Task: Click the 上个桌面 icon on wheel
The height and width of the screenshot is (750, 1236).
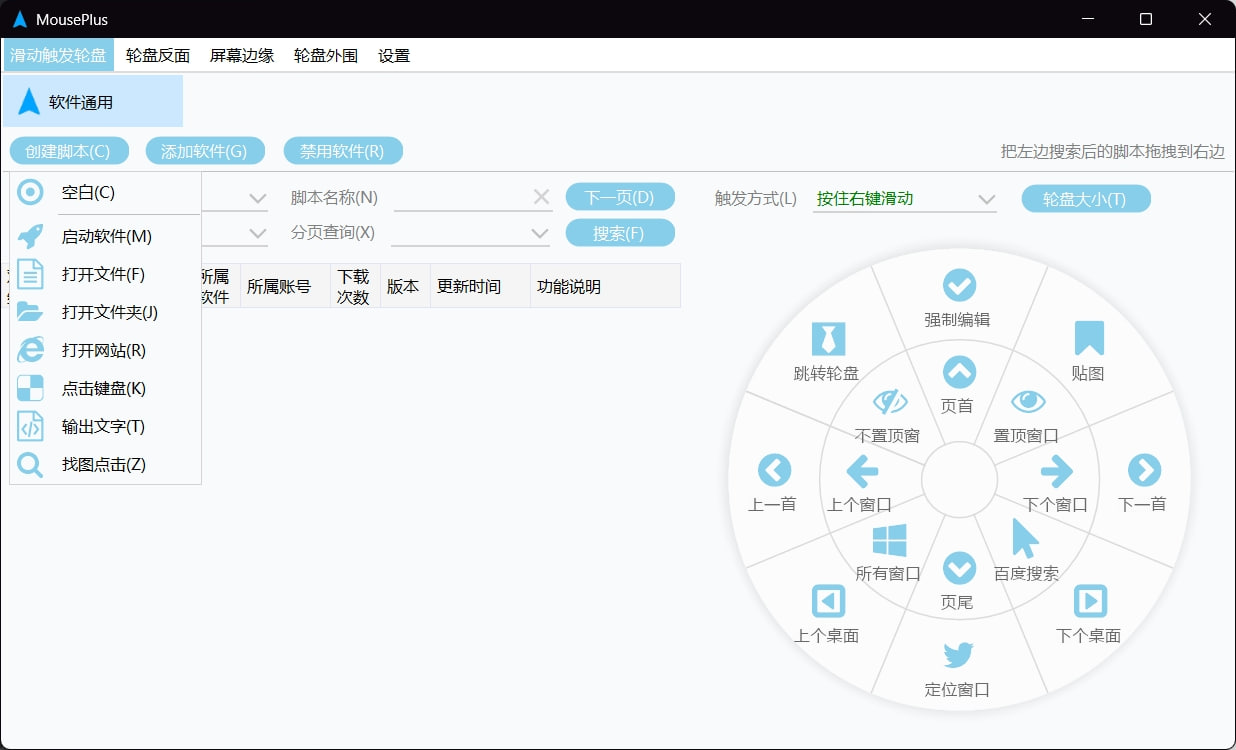Action: [828, 601]
